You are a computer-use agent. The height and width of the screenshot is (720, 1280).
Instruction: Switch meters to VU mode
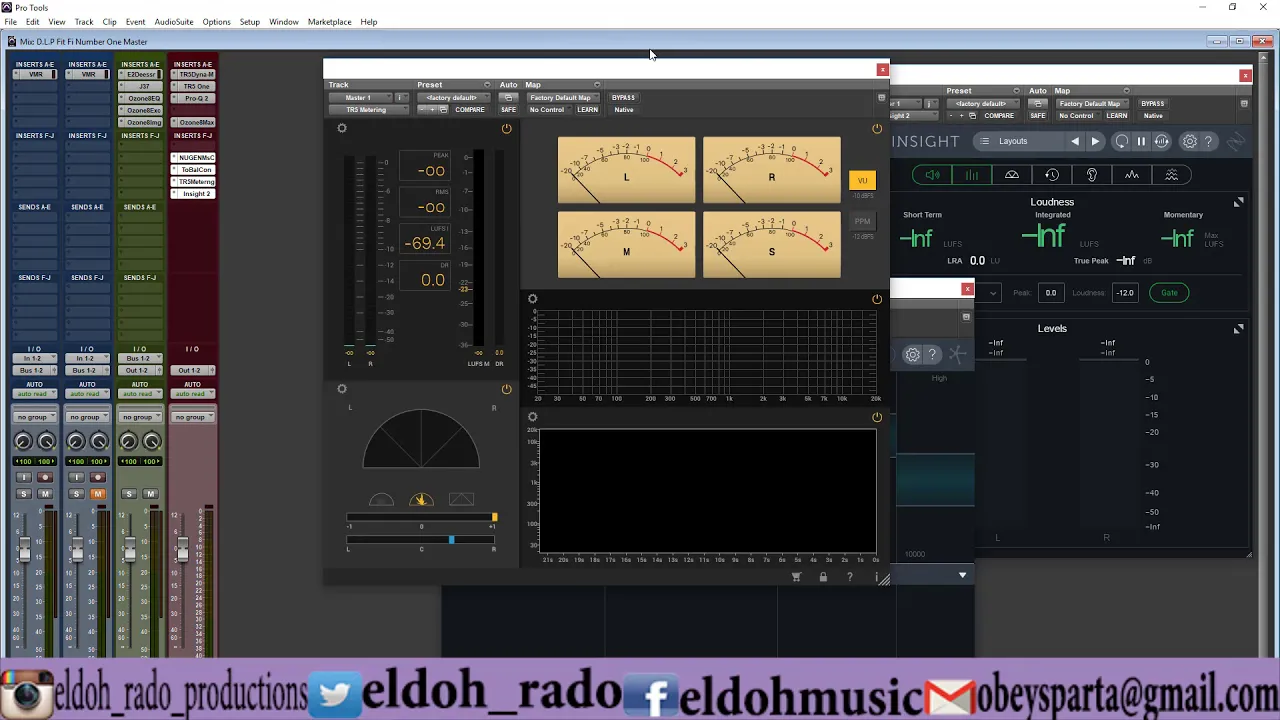tap(862, 181)
